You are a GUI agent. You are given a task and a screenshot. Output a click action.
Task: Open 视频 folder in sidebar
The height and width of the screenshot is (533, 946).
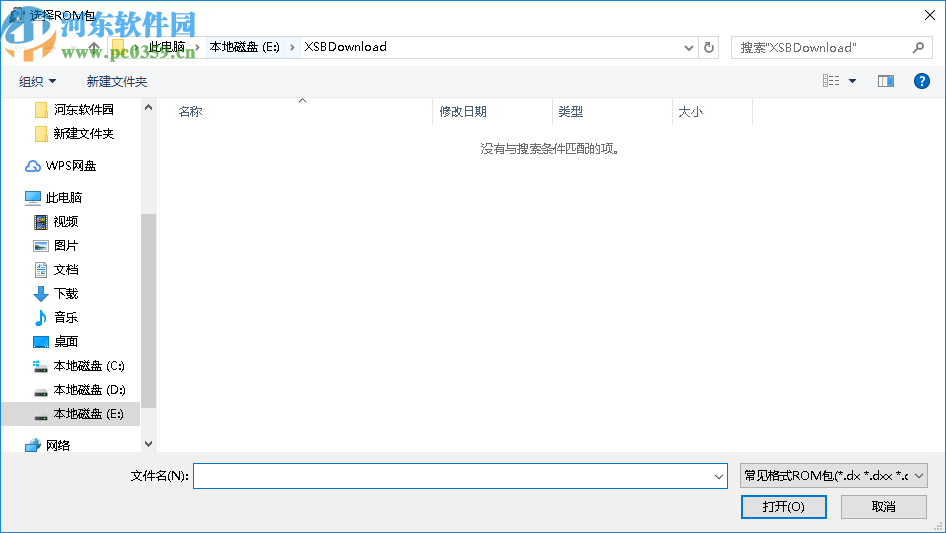(66, 222)
